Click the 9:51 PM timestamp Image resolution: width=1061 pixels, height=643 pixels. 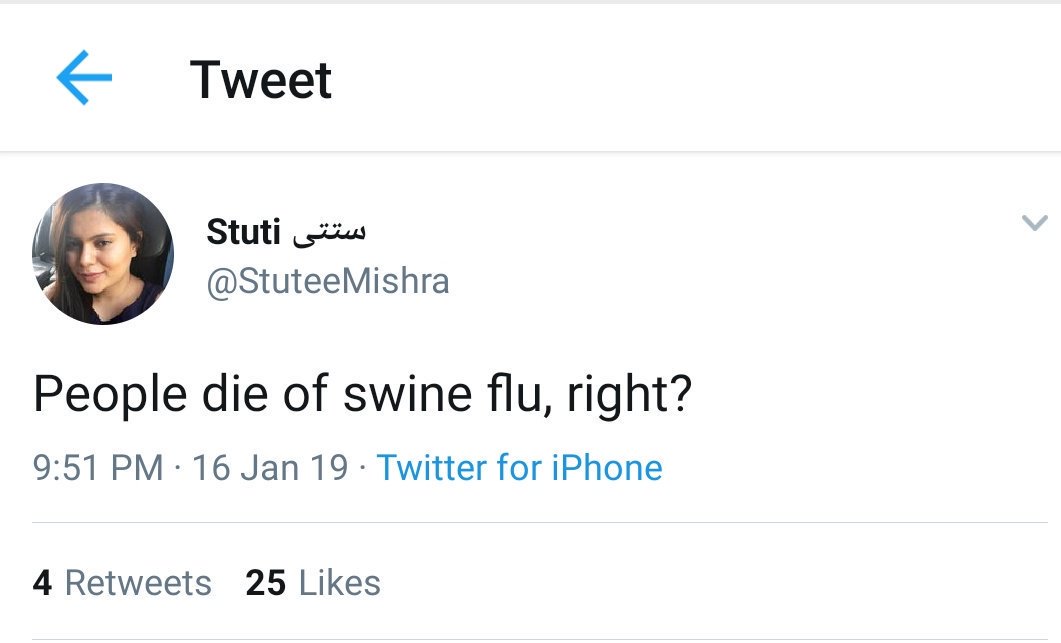pos(98,468)
